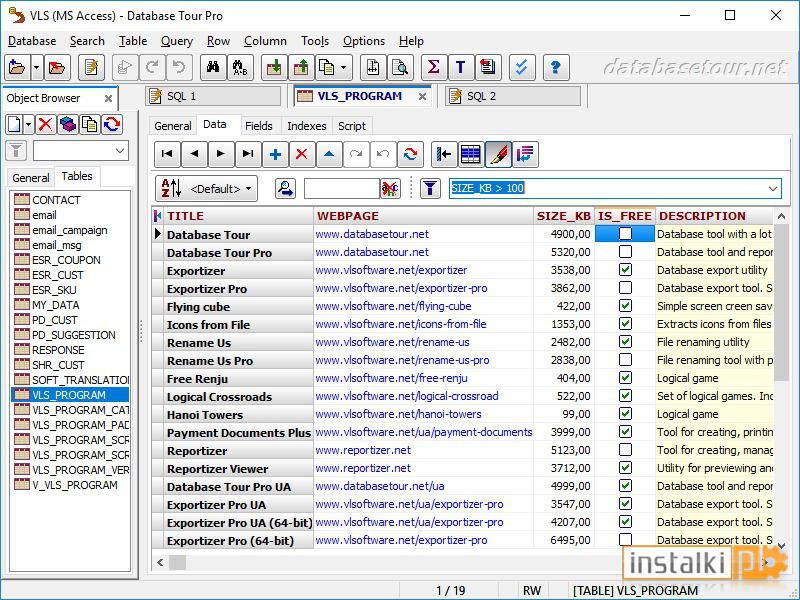
Task: Delete the current record red X icon
Action: tap(302, 154)
